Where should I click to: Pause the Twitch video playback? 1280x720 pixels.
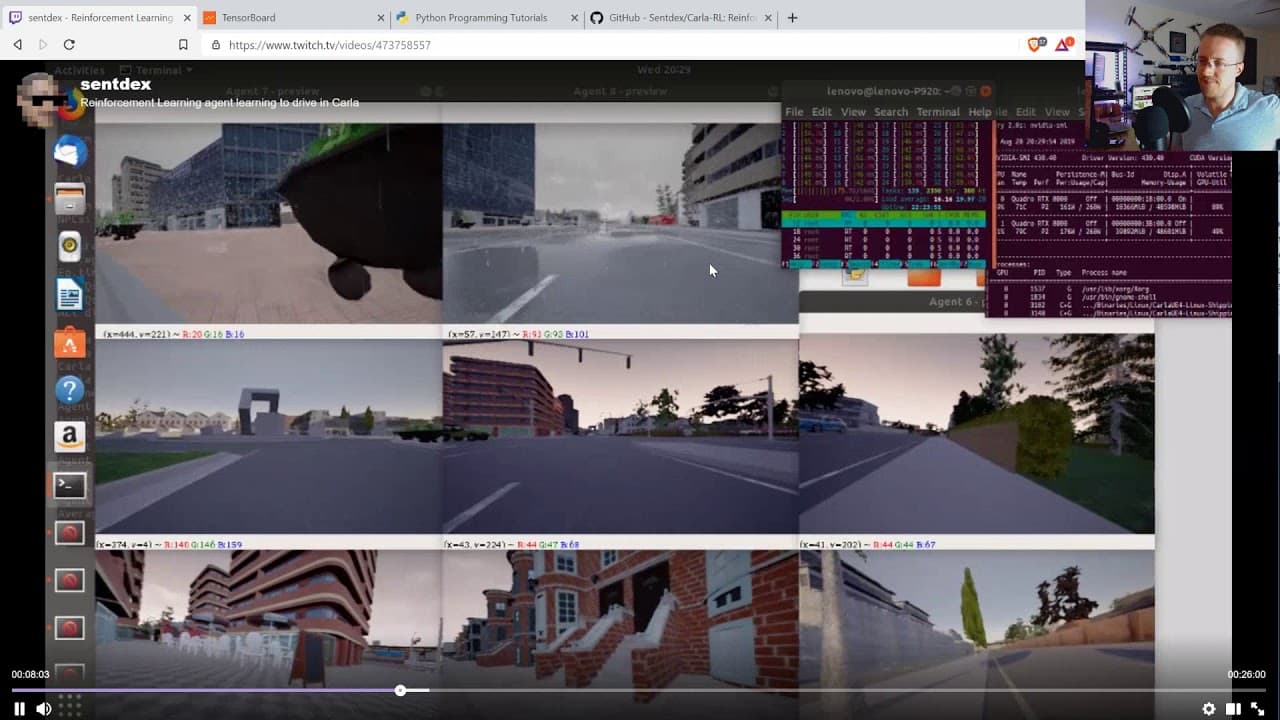pyautogui.click(x=19, y=709)
